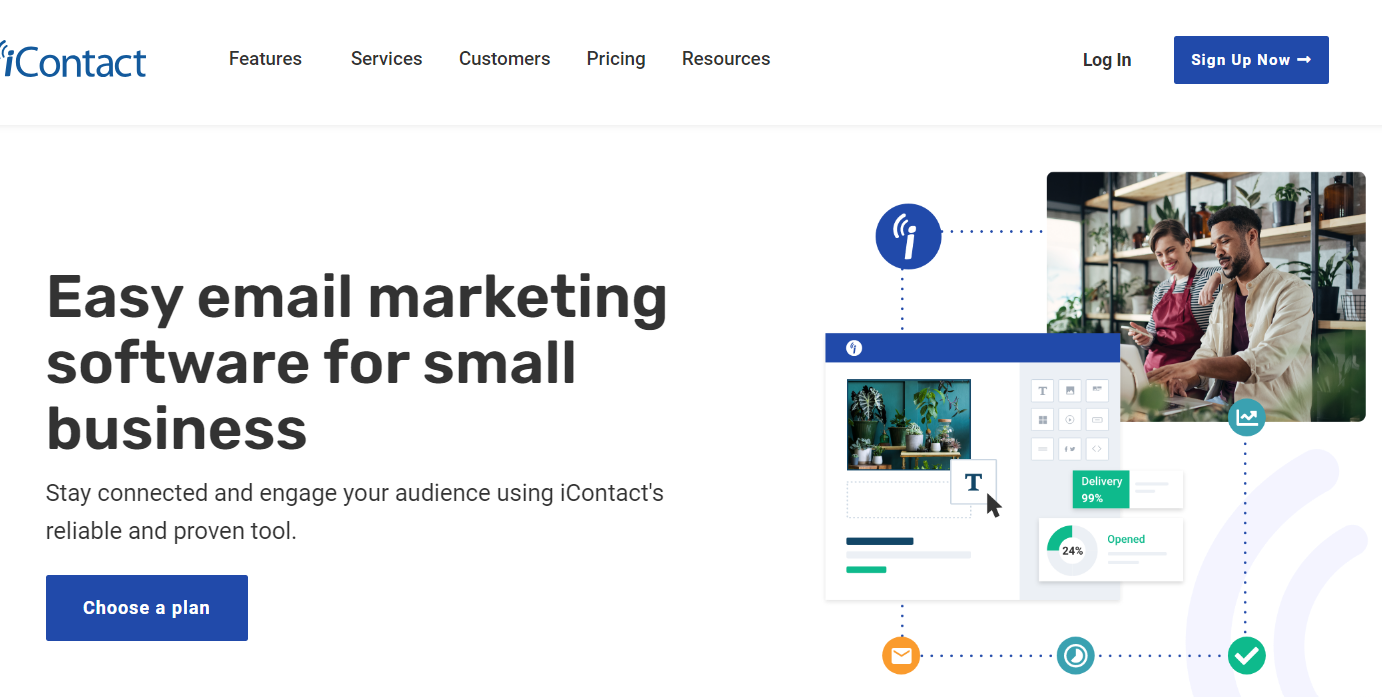1382x697 pixels.
Task: Open the Features menu
Action: click(x=265, y=59)
